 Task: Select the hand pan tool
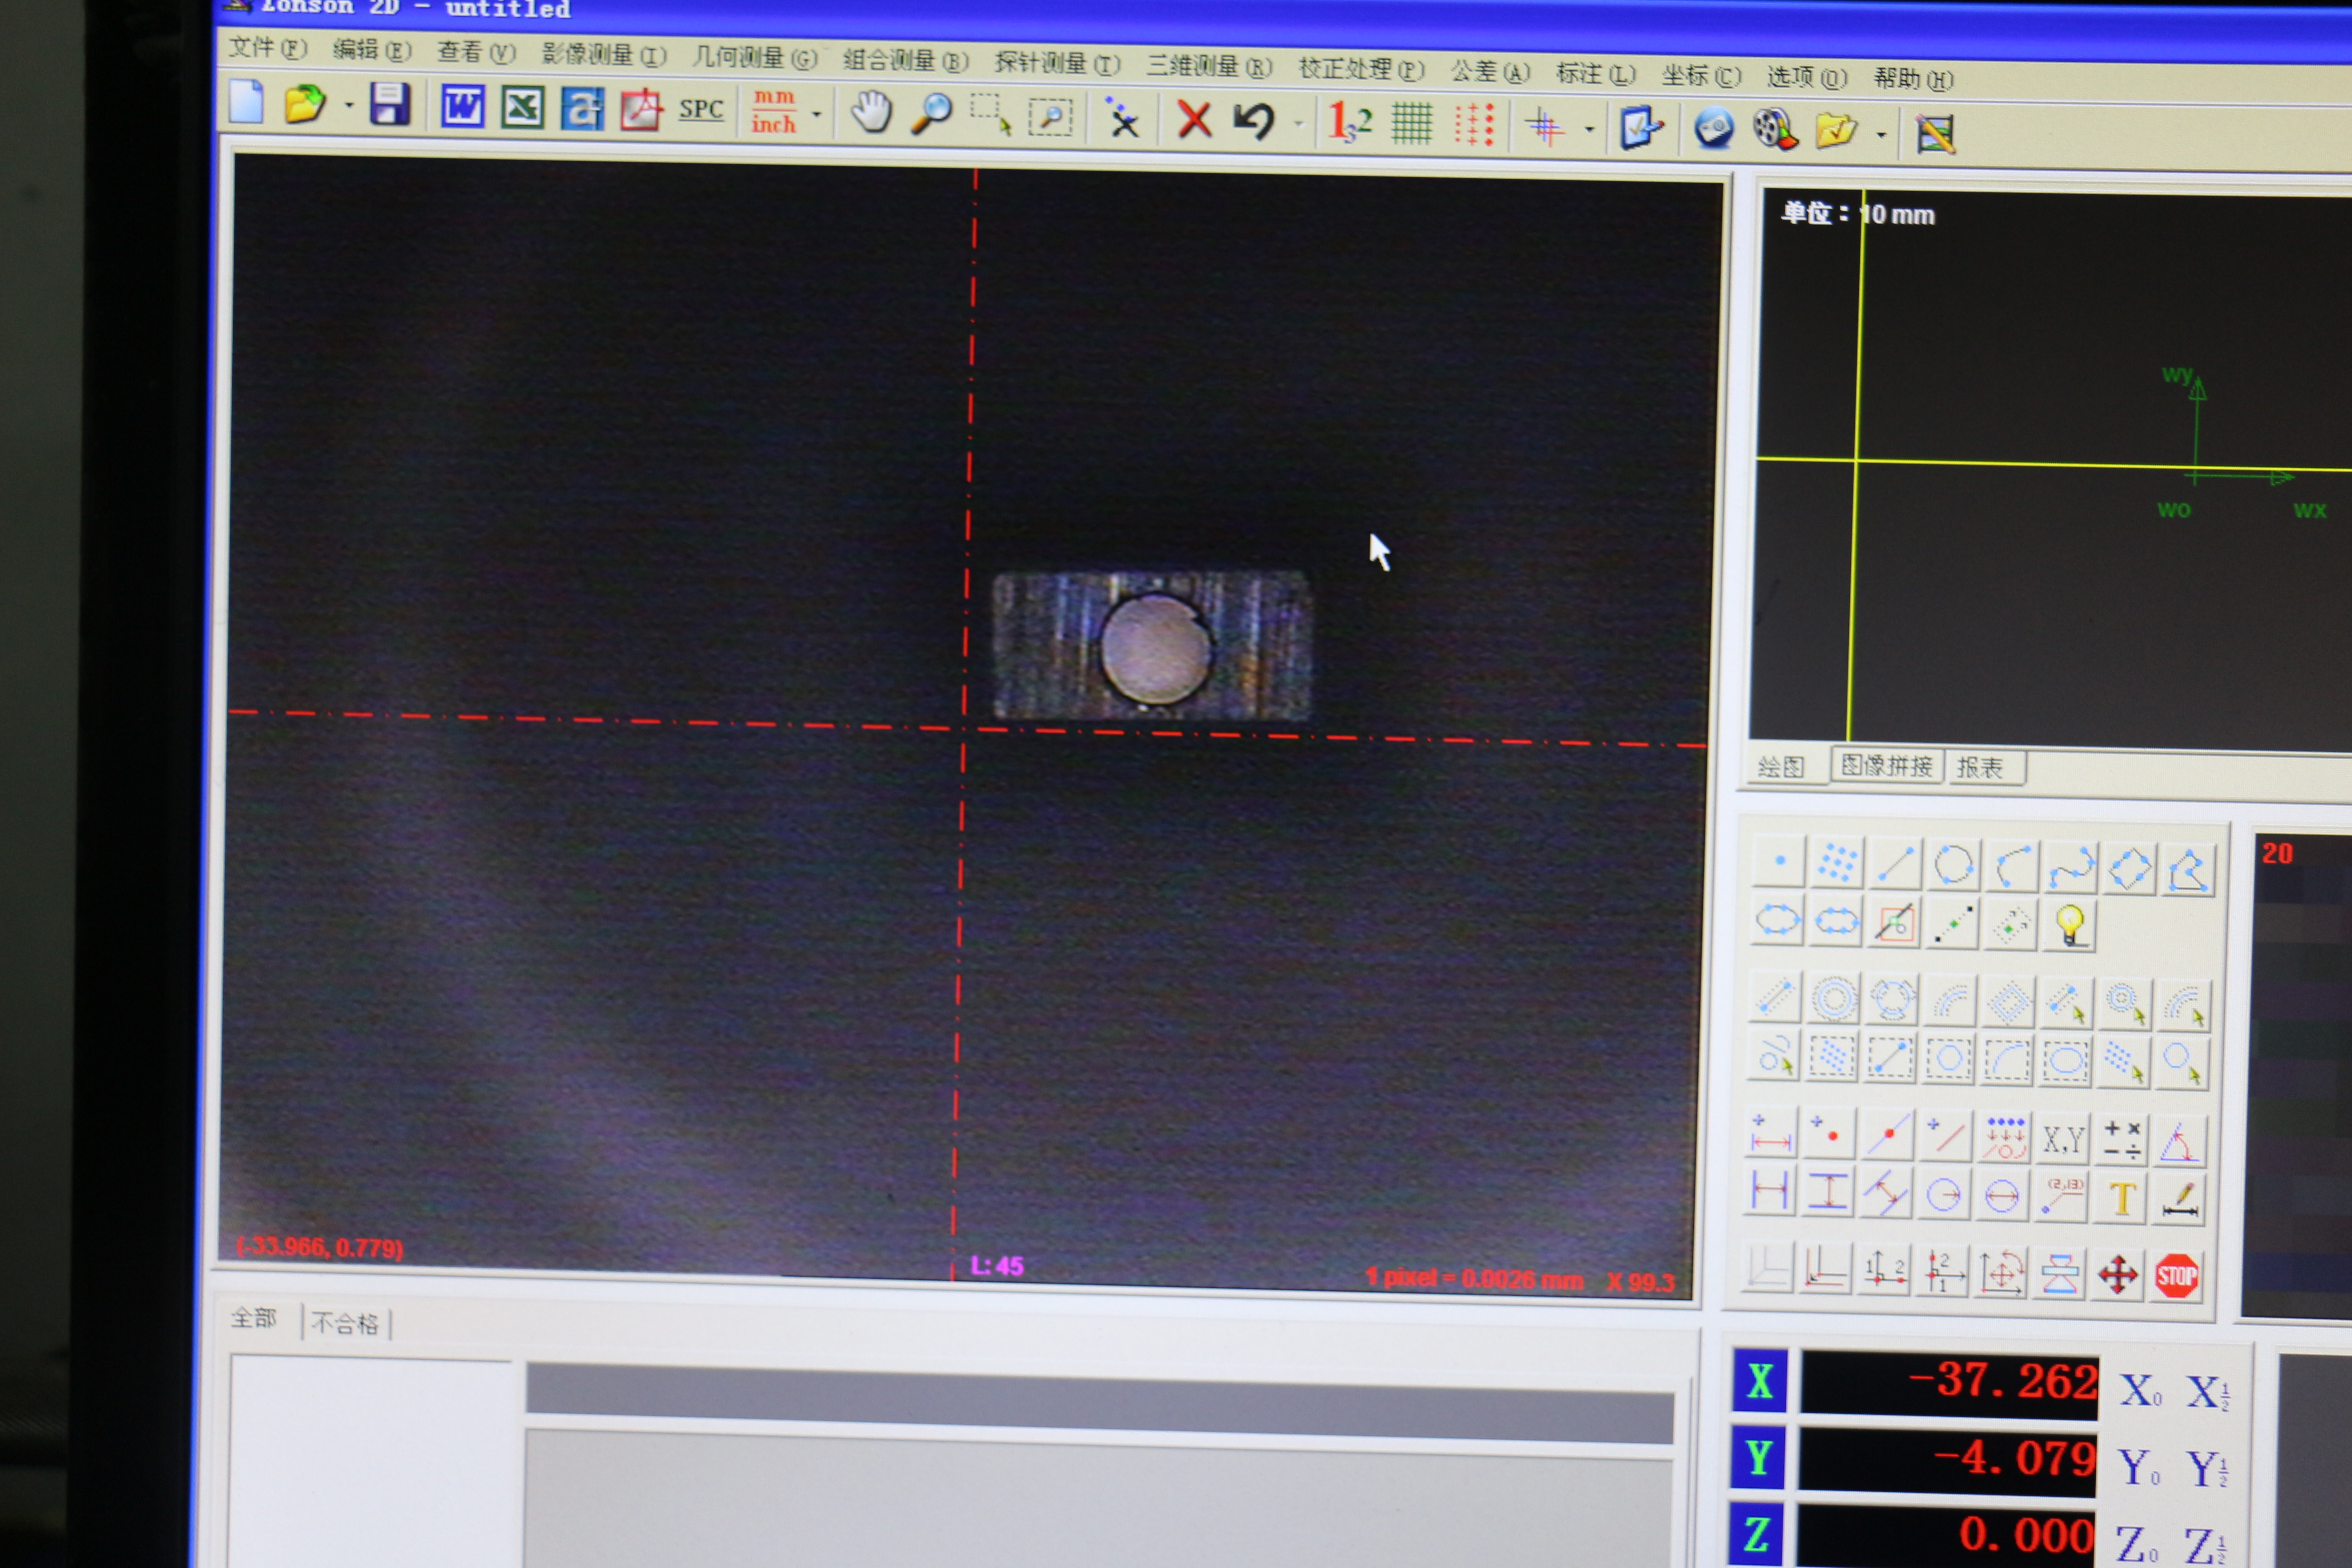point(872,112)
